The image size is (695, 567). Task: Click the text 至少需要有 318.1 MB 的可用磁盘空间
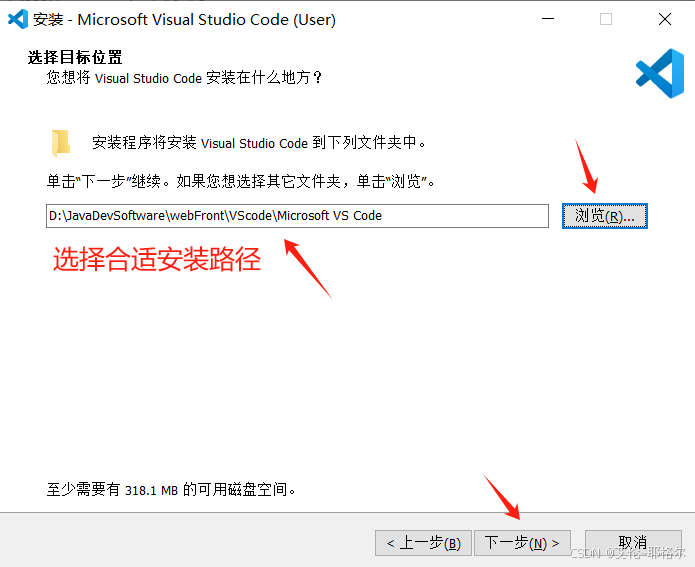point(171,489)
